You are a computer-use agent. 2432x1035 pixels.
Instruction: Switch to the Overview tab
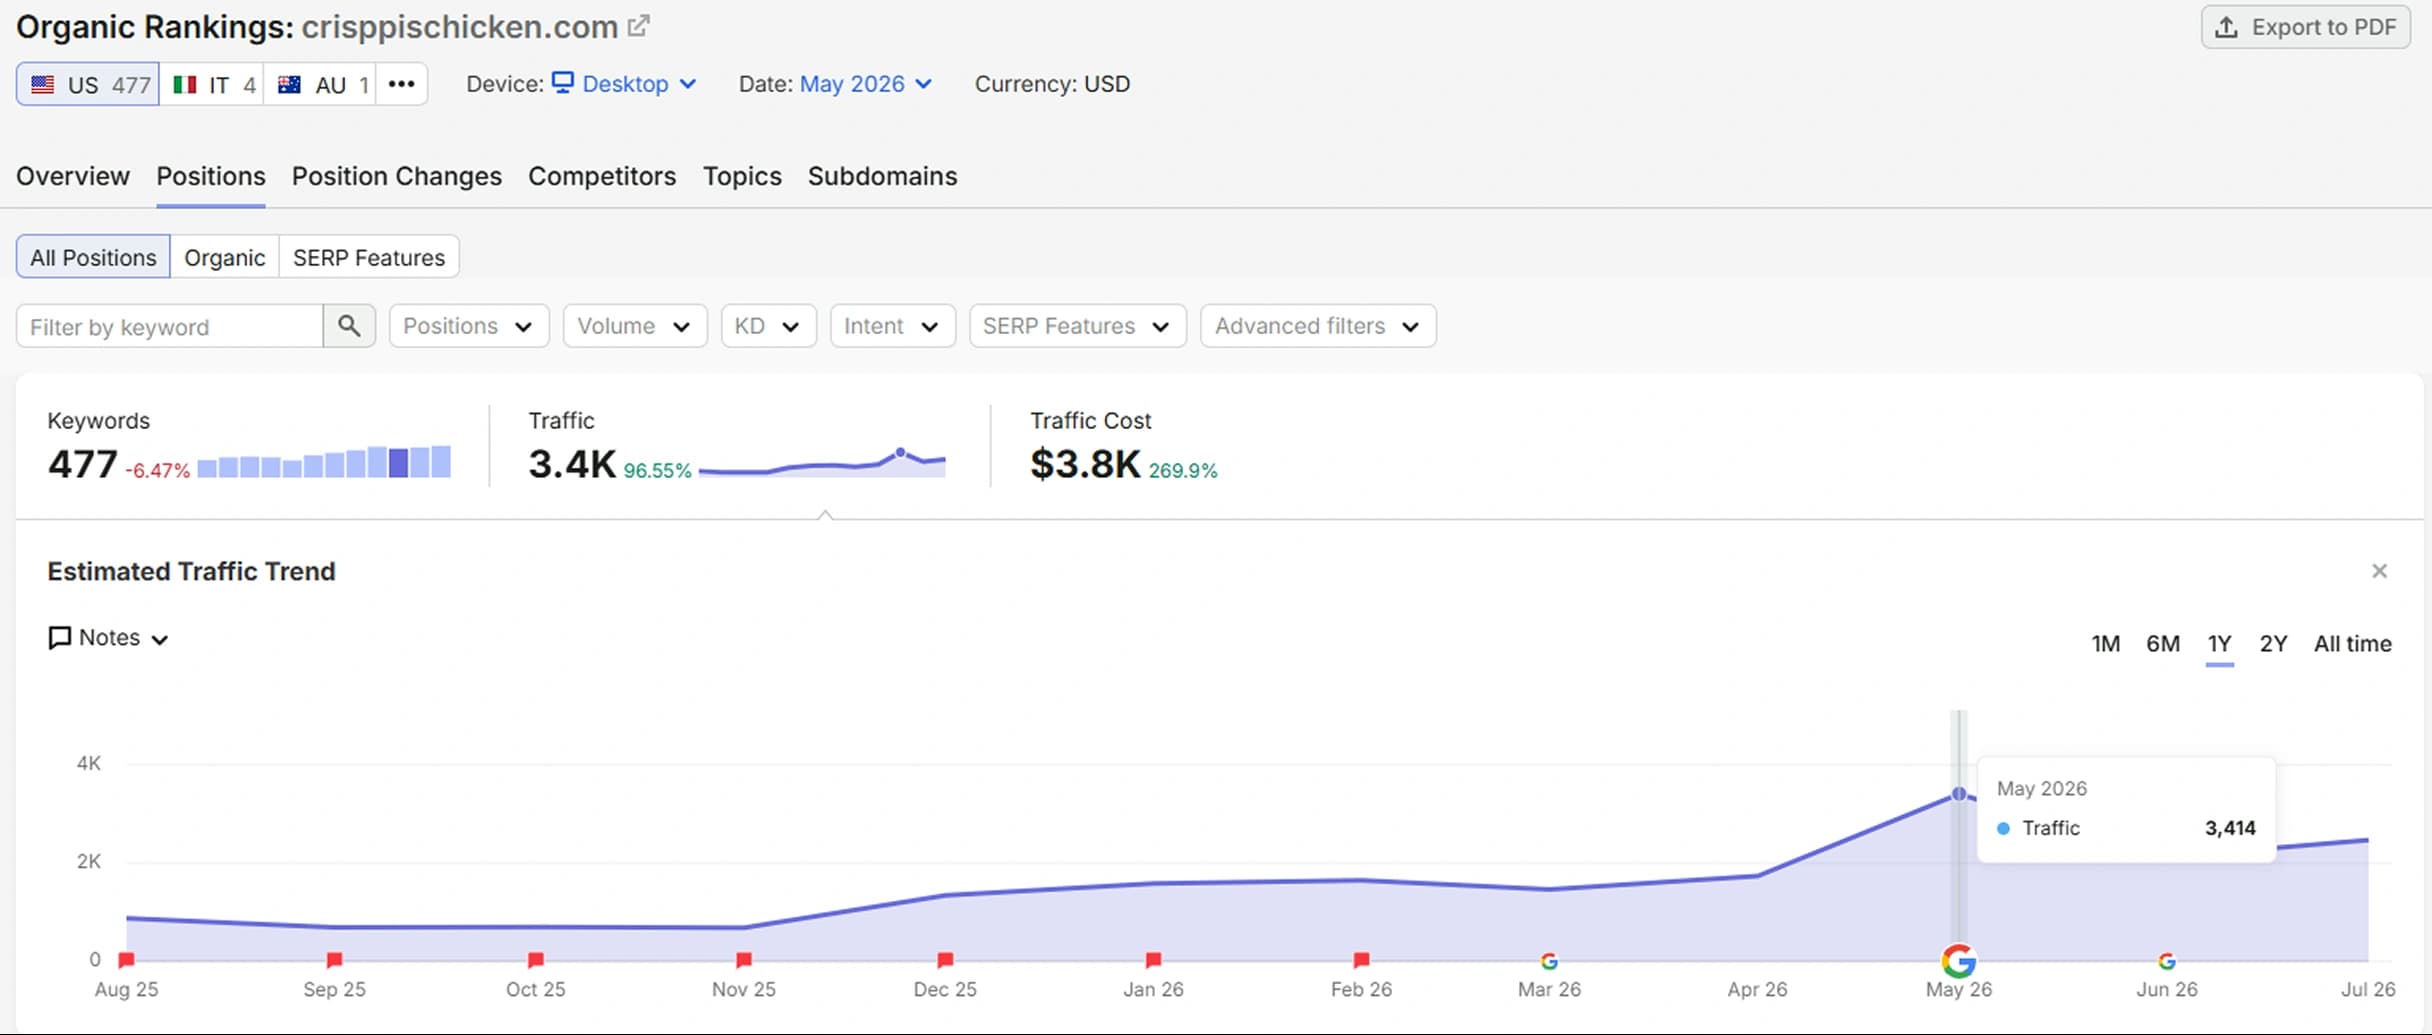(73, 176)
